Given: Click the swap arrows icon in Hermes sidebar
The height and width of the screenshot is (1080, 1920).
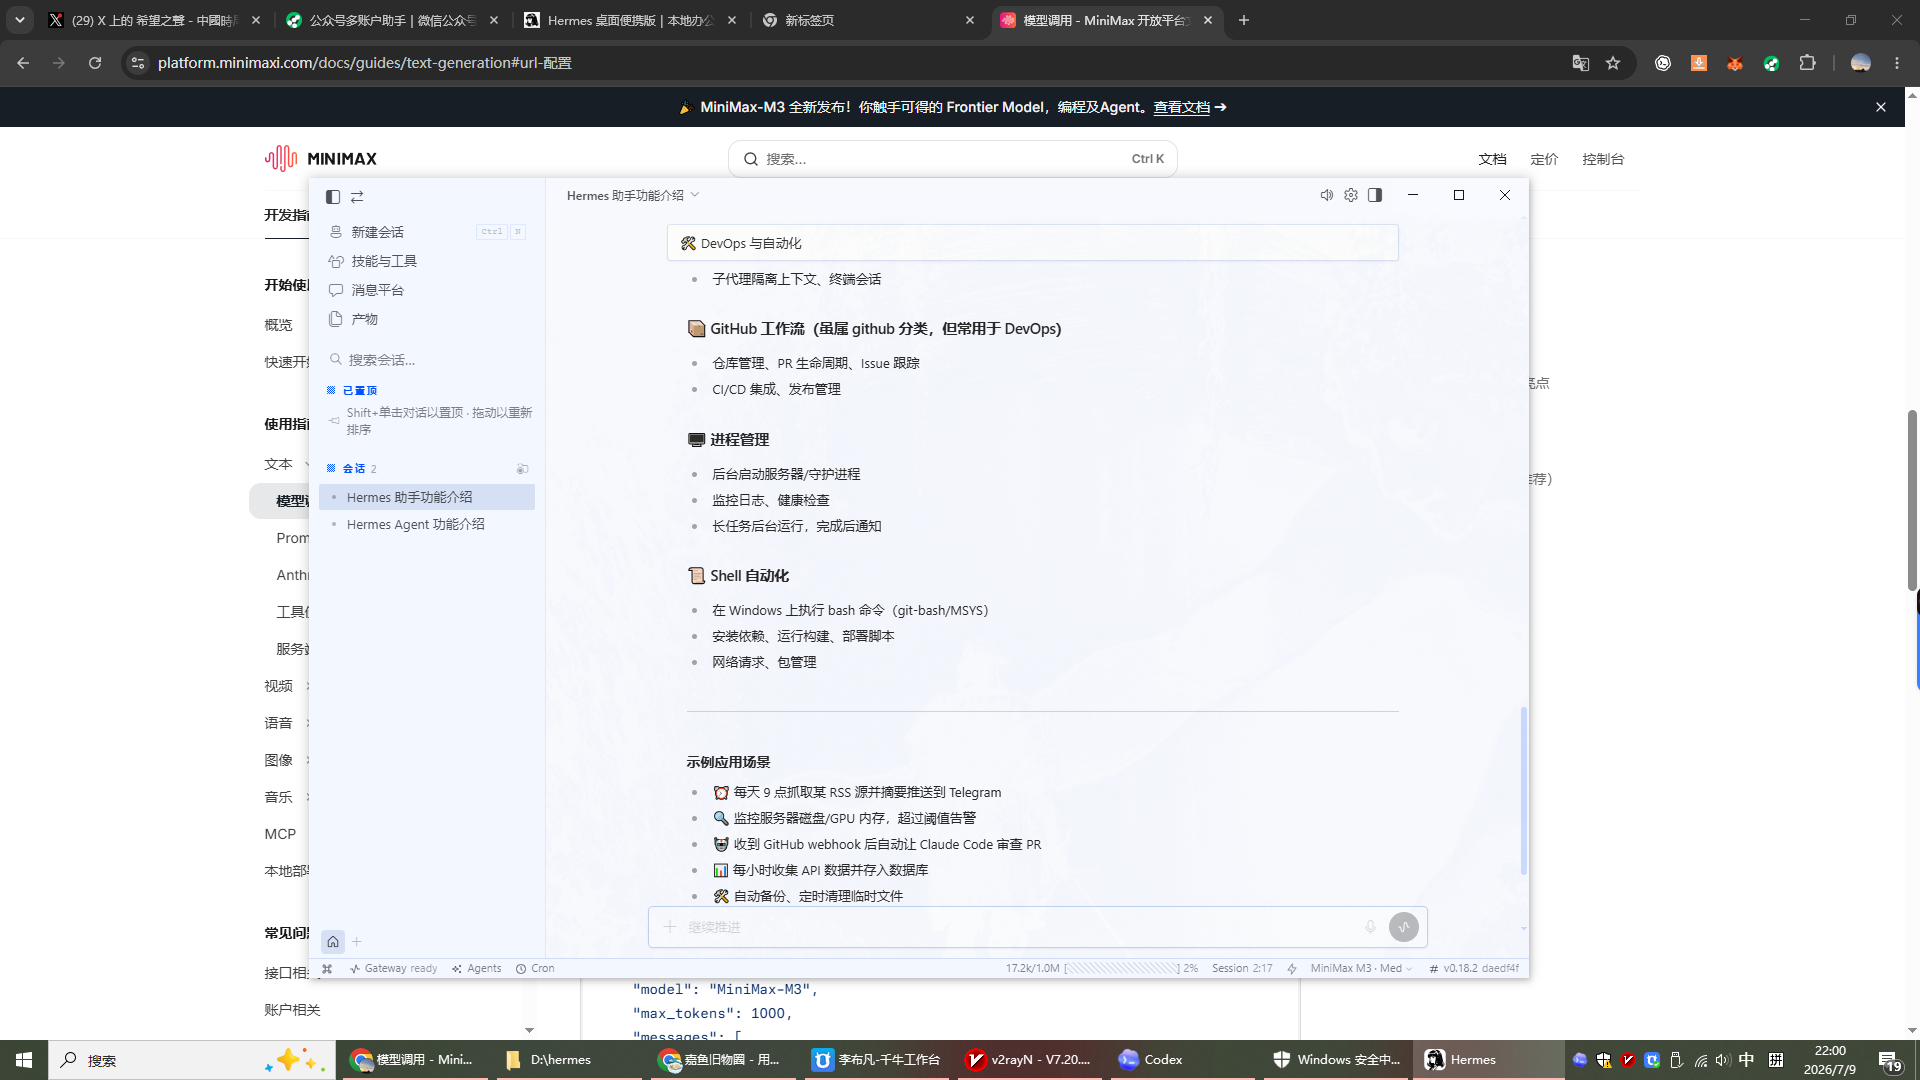Looking at the screenshot, I should click(357, 197).
